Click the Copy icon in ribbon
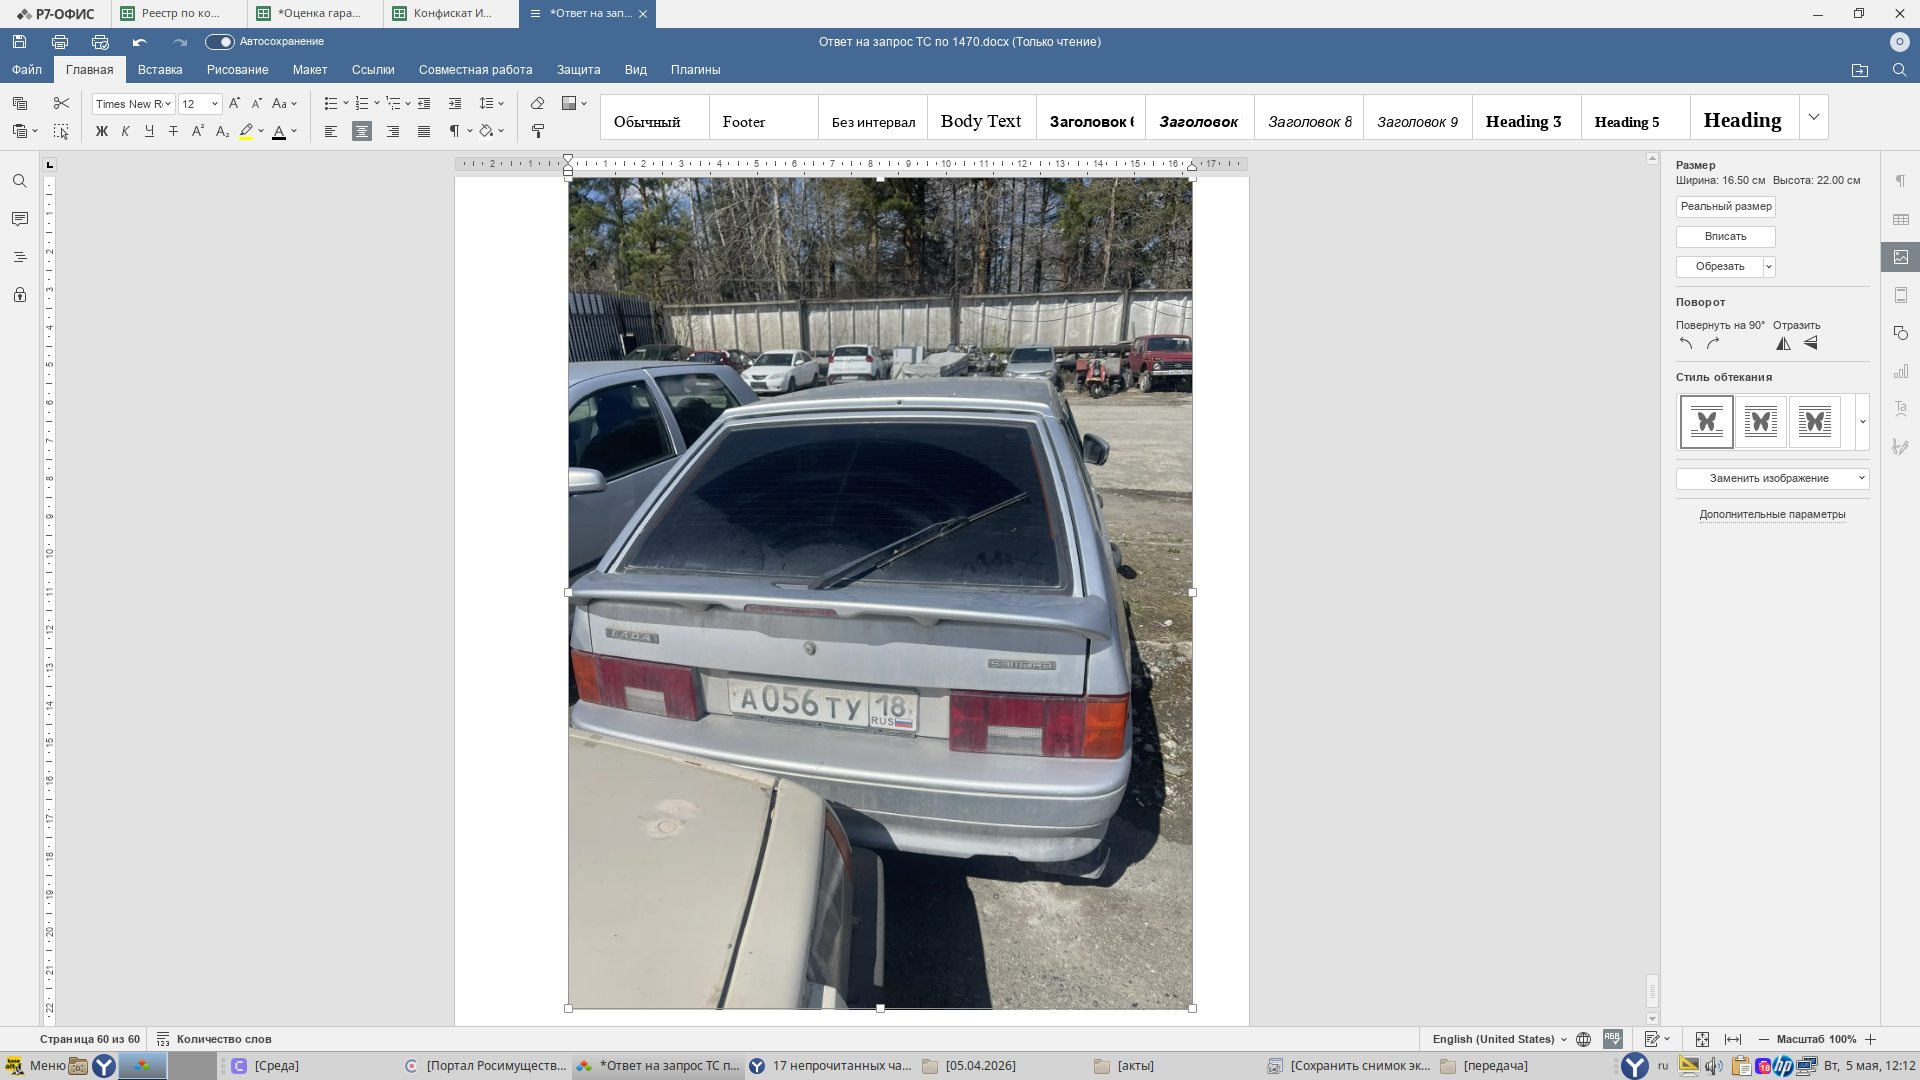The image size is (1920, 1080). tap(20, 103)
